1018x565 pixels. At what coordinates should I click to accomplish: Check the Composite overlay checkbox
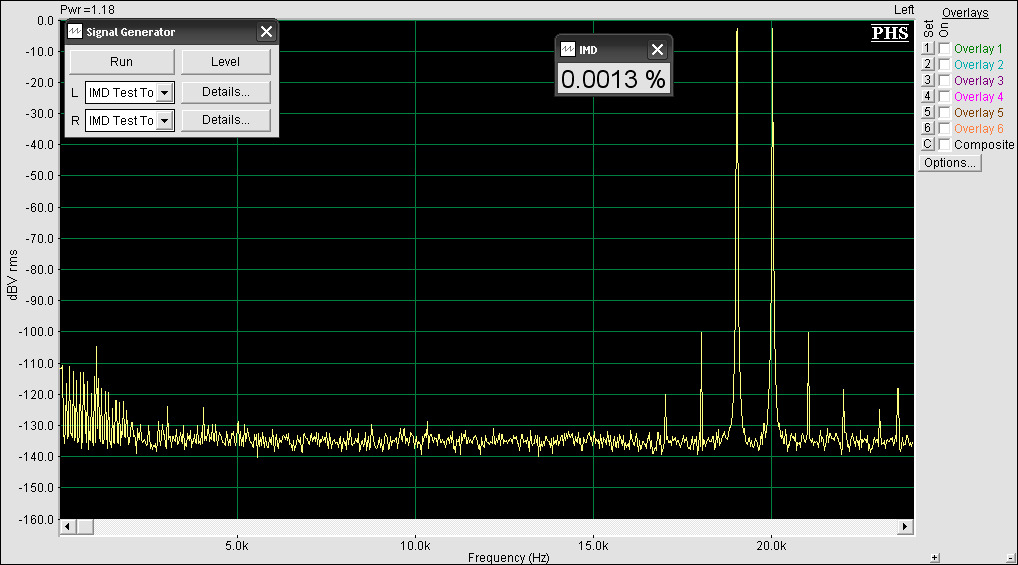click(x=944, y=145)
